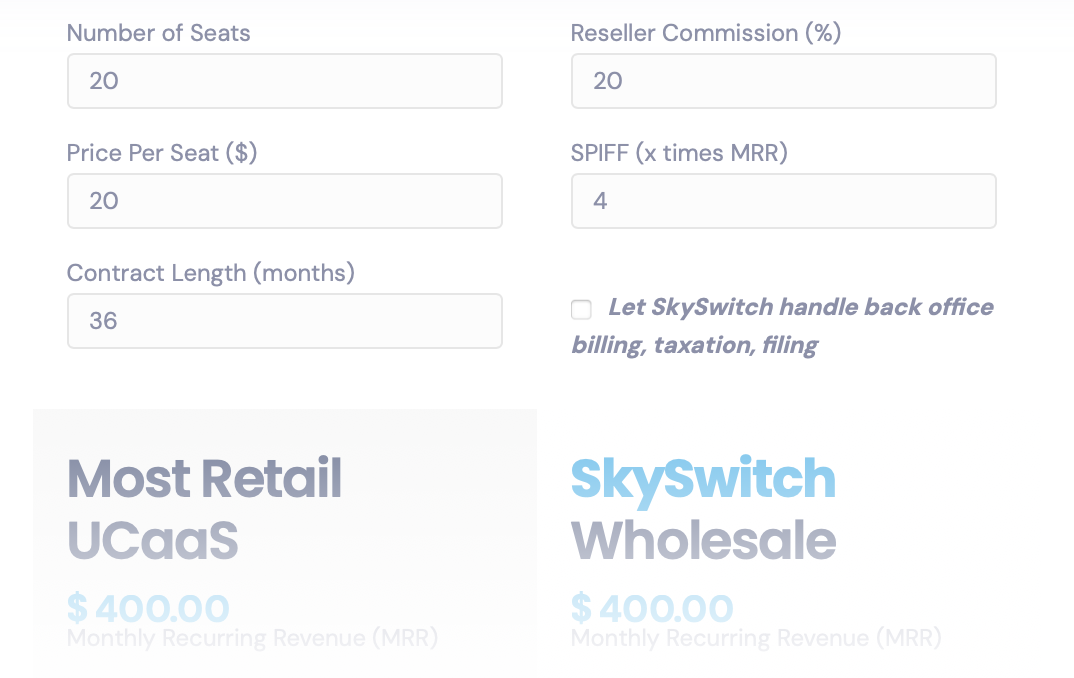Click the 'SPIFF (x times MRR)' label

tap(679, 153)
